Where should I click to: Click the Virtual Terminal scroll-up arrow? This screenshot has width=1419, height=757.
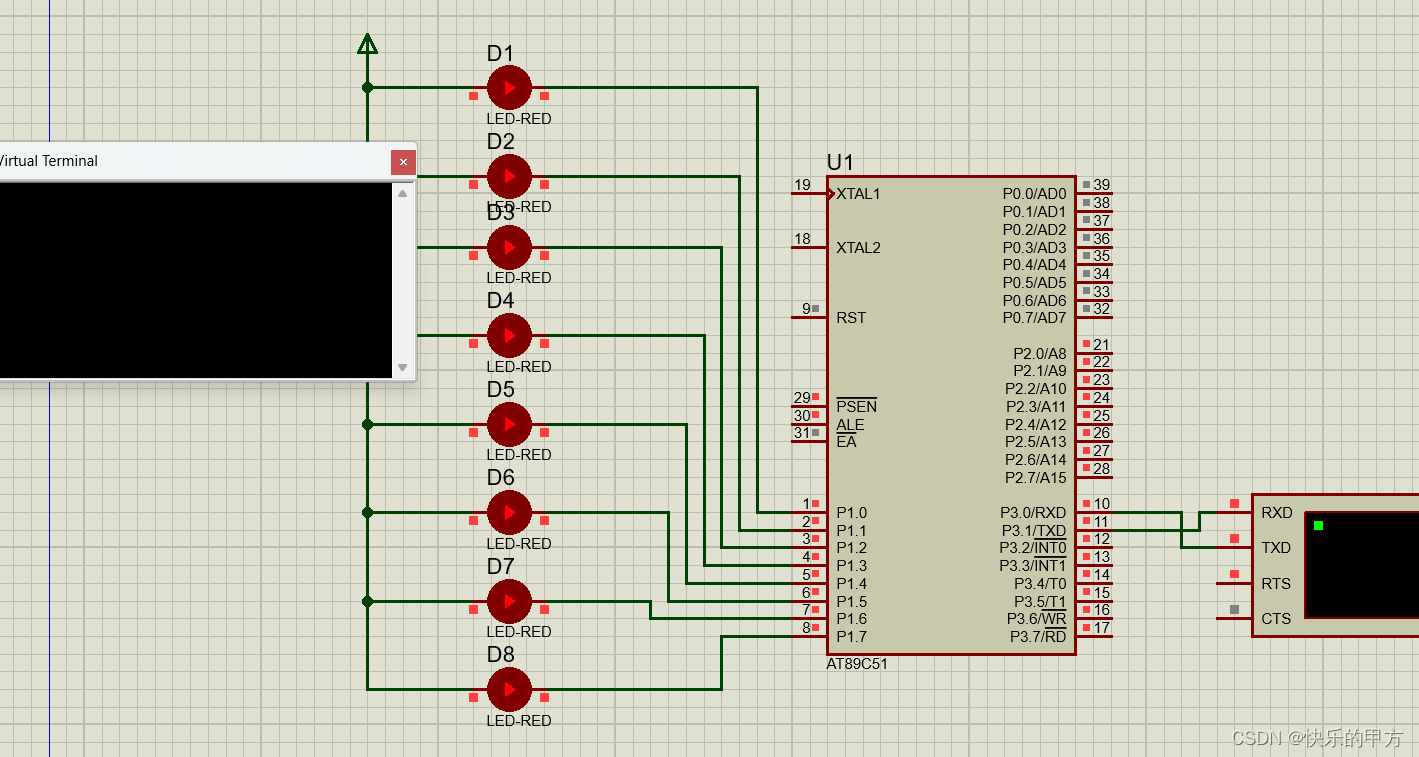[402, 194]
